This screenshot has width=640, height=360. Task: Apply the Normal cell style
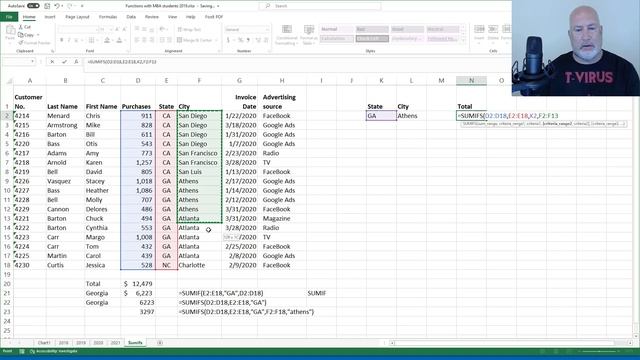pos(336,29)
